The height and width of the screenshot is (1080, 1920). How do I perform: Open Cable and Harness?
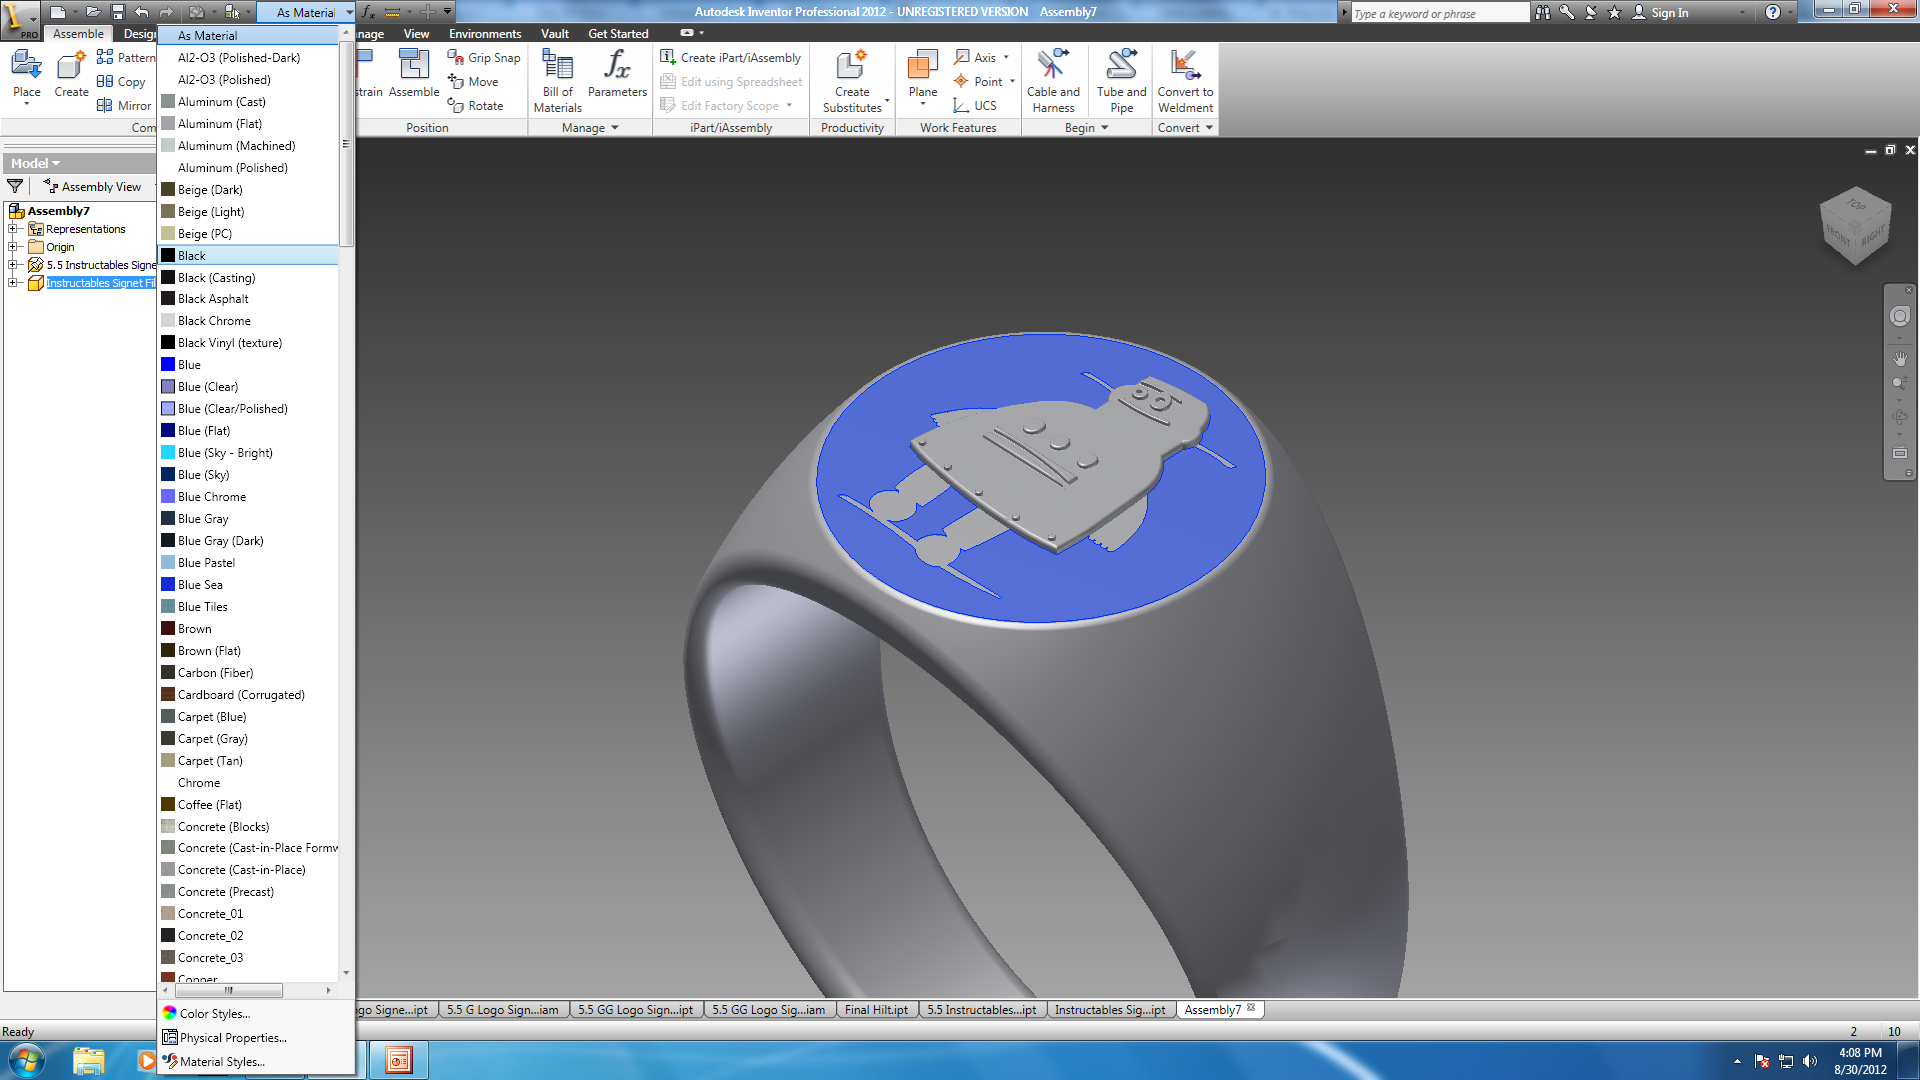point(1053,80)
